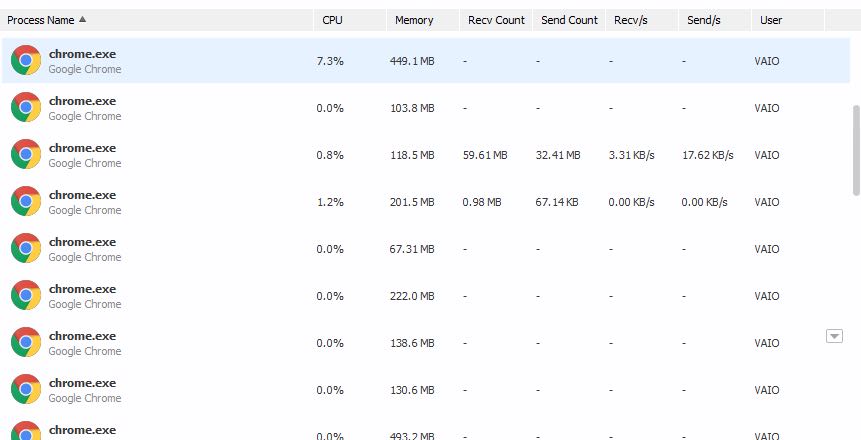This screenshot has width=861, height=440.
Task: Click the Chrome icon of the 222.0 MB process
Action: point(26,295)
